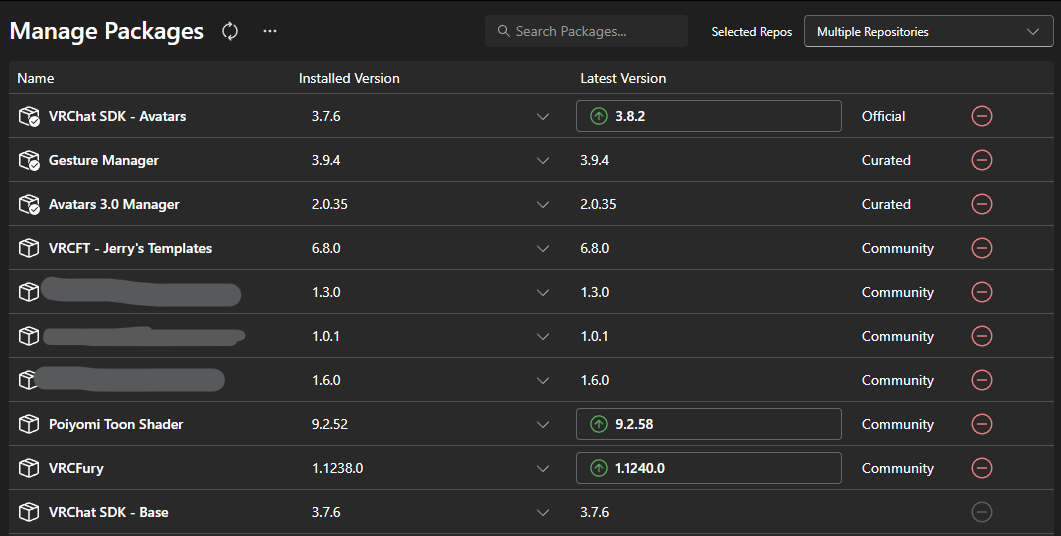Open version dropdown for VRCFury
The height and width of the screenshot is (536, 1061).
(x=543, y=468)
